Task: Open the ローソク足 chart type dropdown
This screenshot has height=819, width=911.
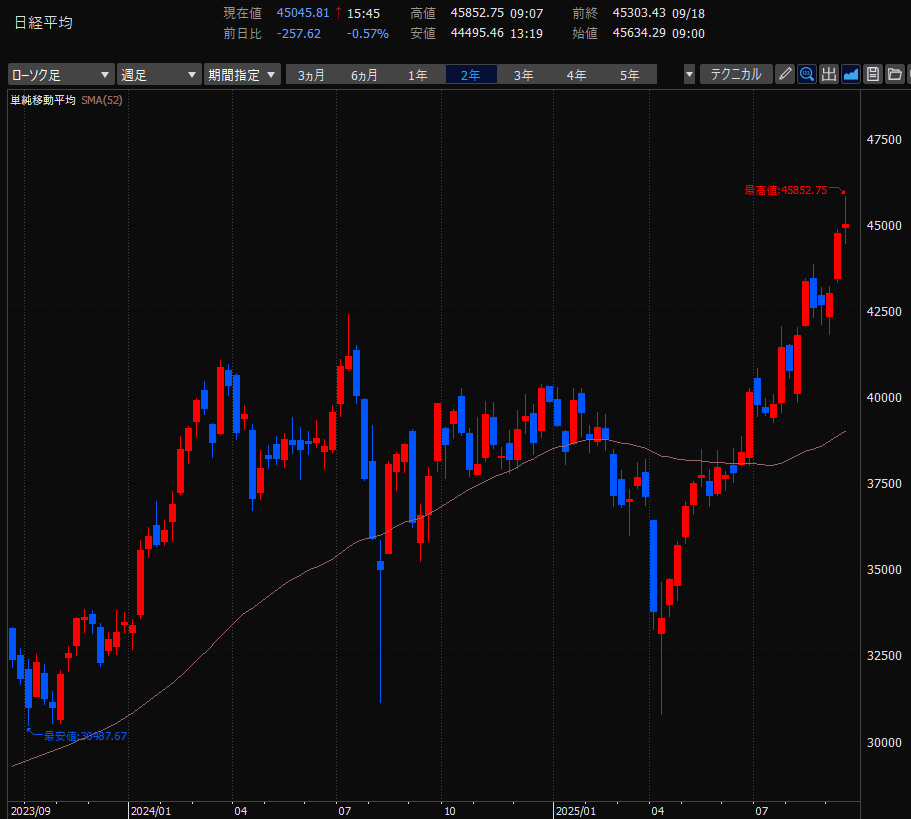Action: [61, 75]
